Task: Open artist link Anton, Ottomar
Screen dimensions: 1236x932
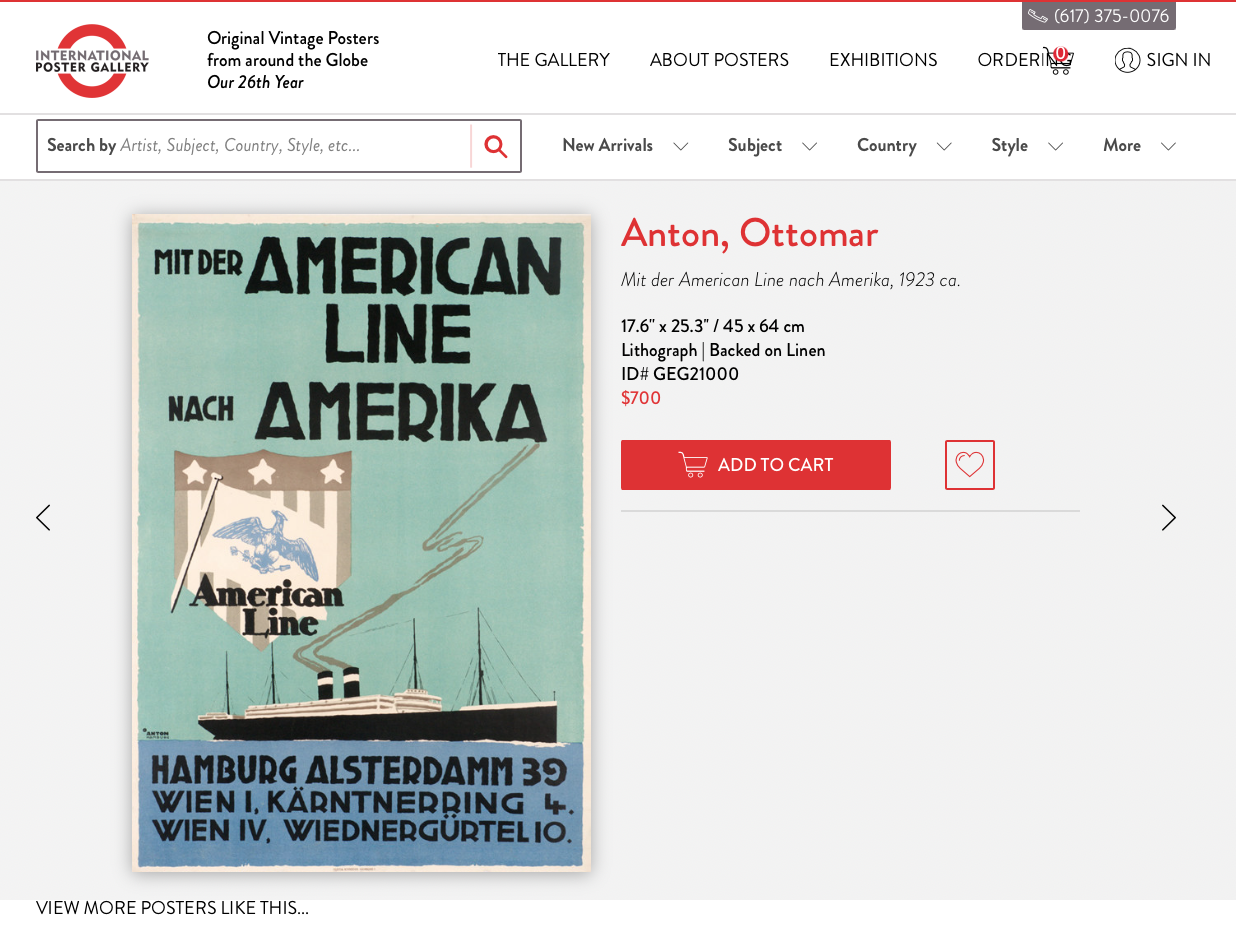Action: (x=749, y=234)
